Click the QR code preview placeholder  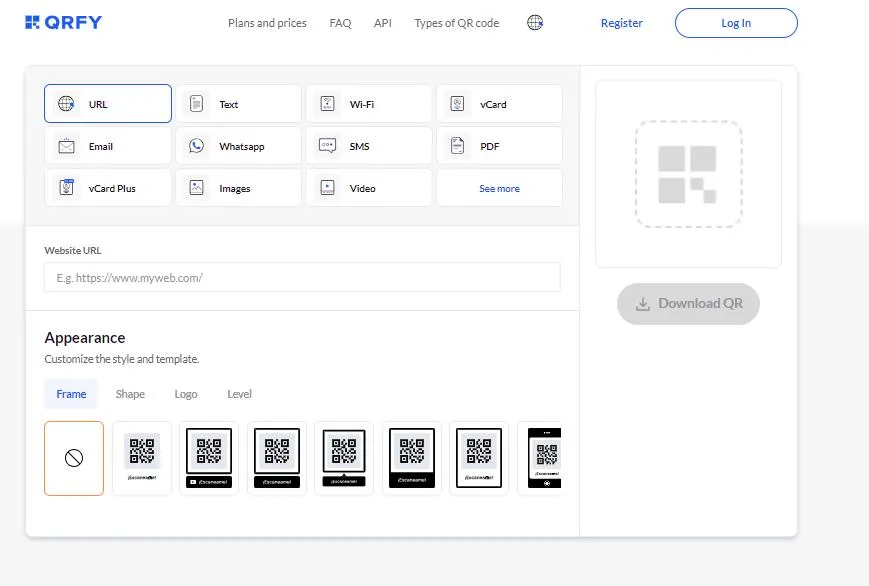click(688, 174)
